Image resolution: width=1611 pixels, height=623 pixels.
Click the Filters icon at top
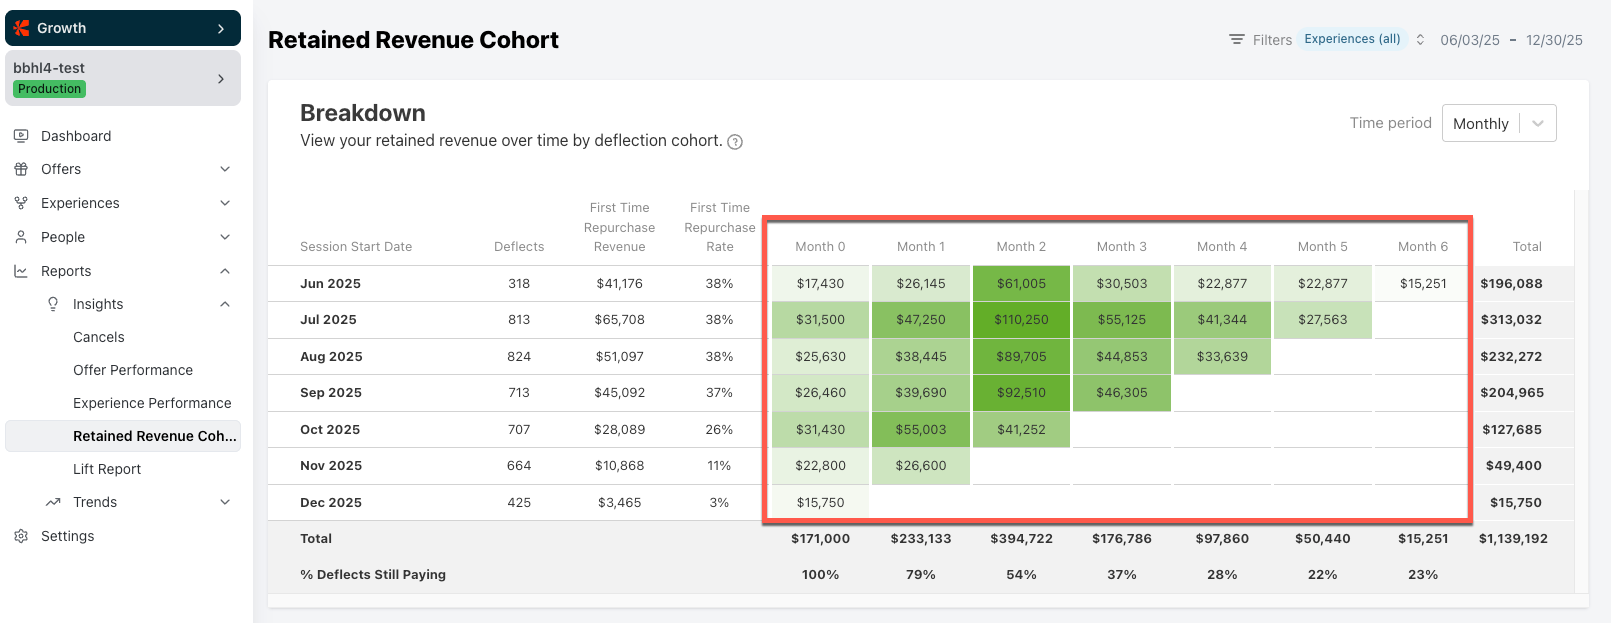[1237, 40]
